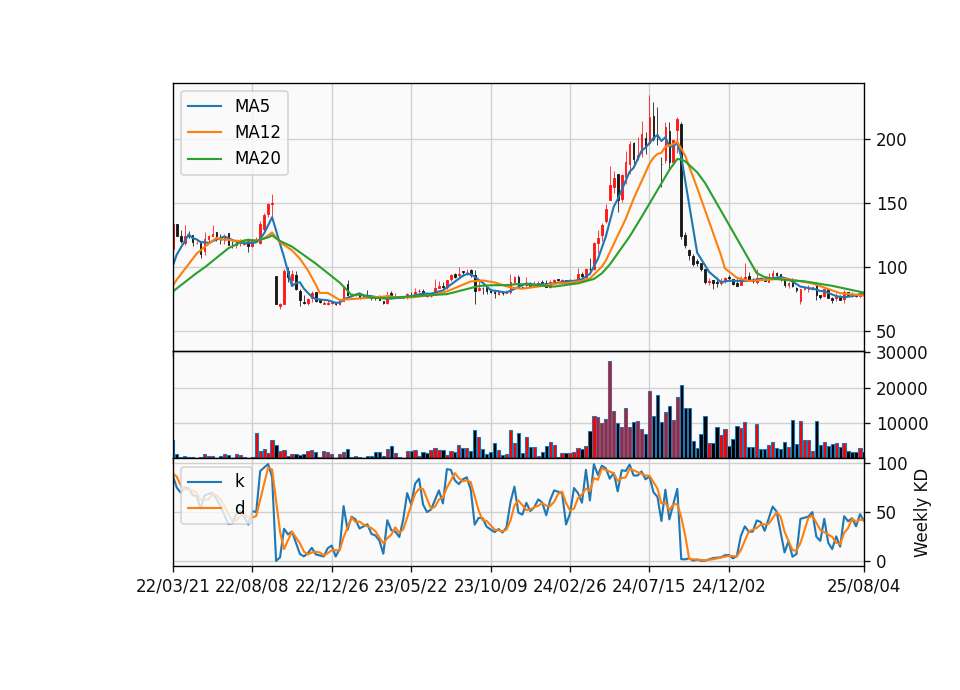Click the d legend label
Viewport: 960px width, 690px height.
240,508
